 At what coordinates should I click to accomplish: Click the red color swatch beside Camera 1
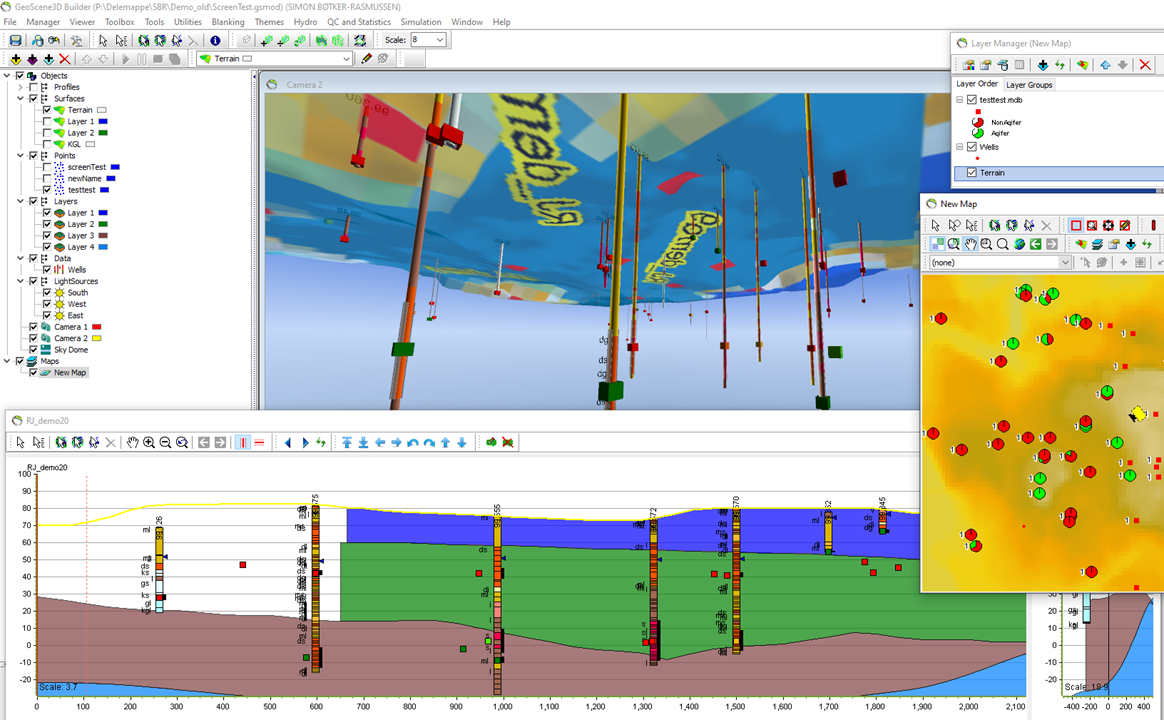pyautogui.click(x=97, y=327)
